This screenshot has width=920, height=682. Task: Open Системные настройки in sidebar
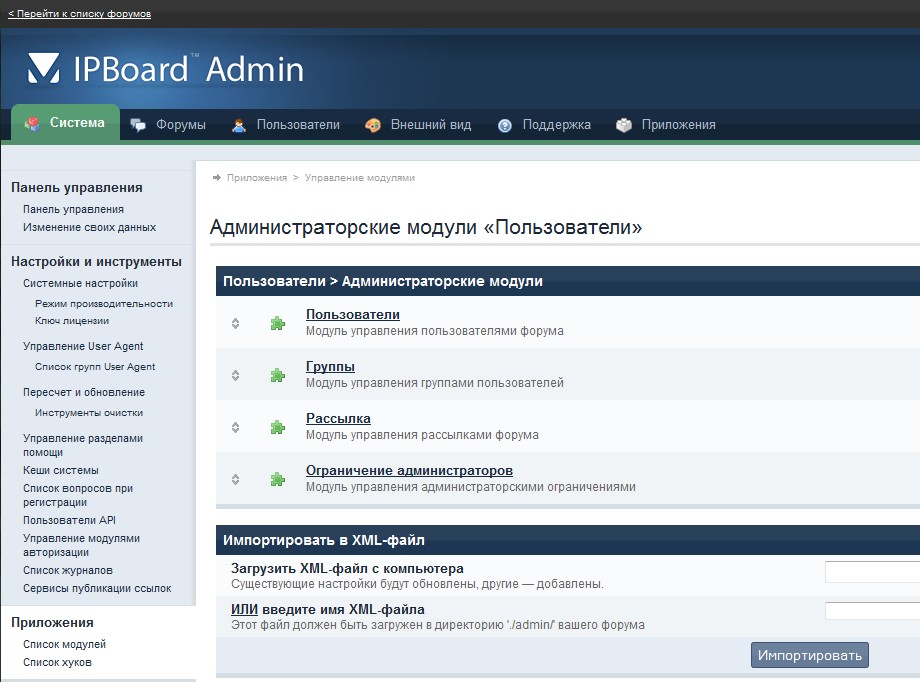point(80,283)
